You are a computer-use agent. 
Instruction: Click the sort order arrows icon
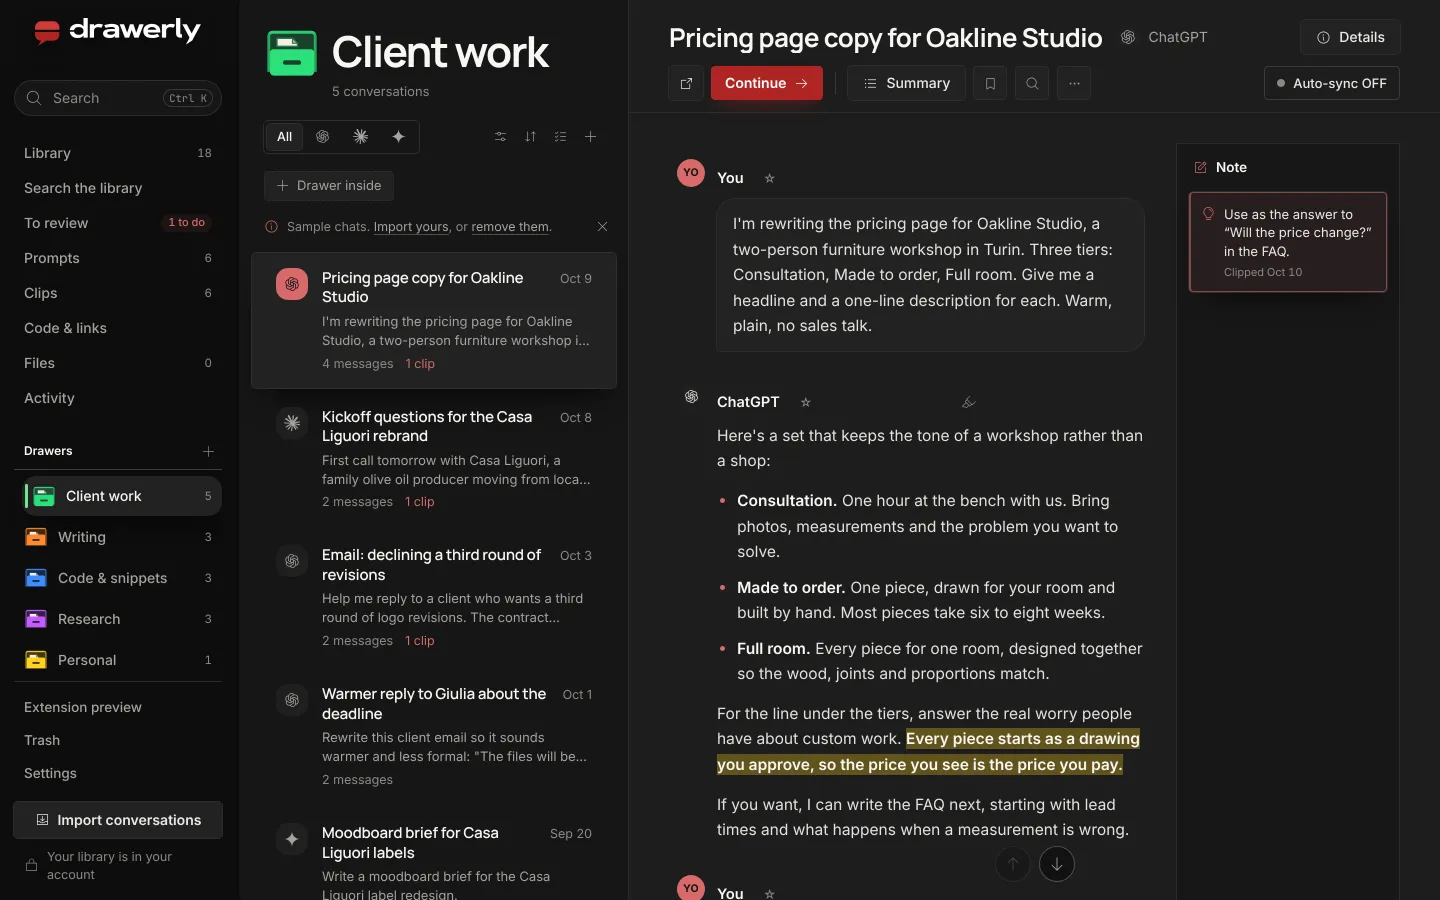pyautogui.click(x=531, y=137)
